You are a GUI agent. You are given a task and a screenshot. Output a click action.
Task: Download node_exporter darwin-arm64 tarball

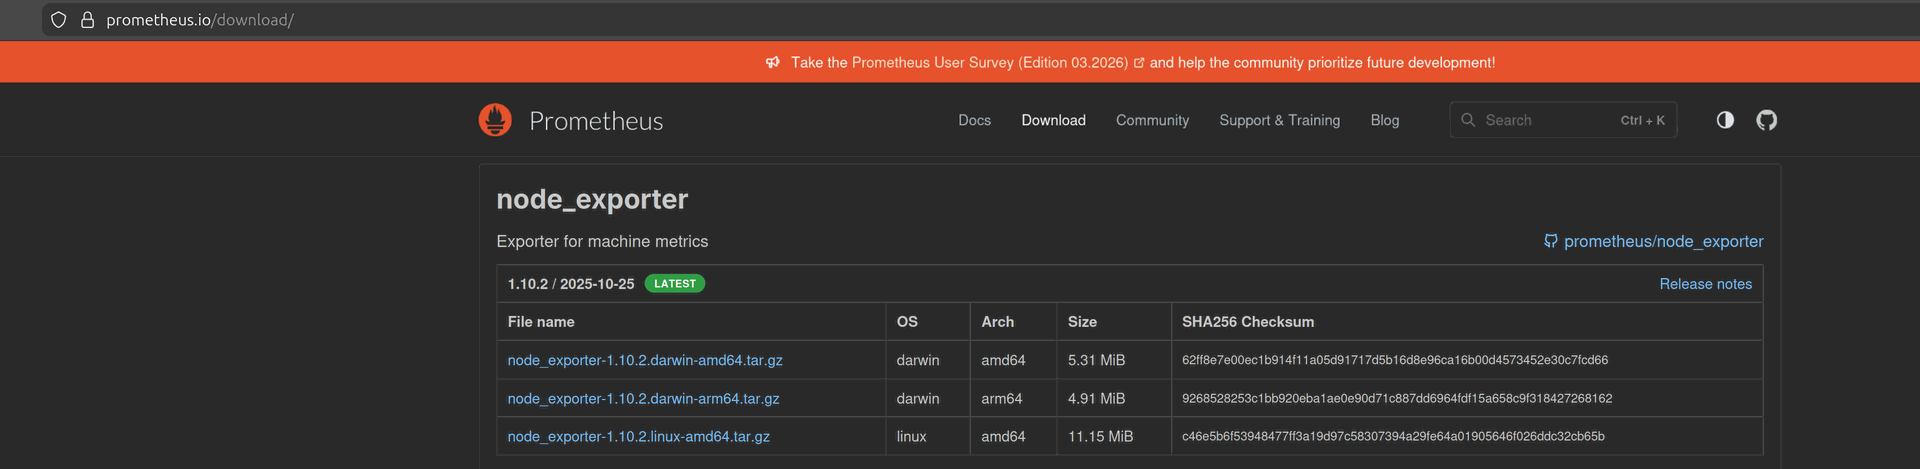(x=643, y=398)
